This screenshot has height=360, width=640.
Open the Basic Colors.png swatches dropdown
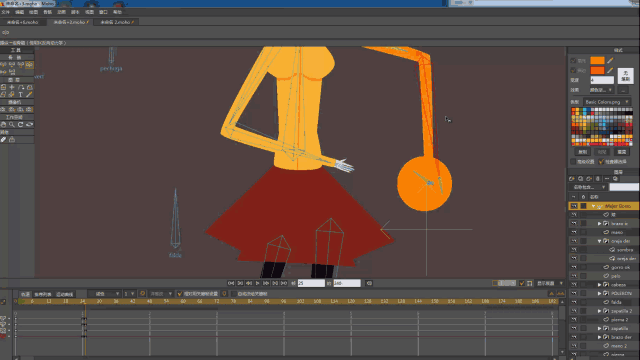(606, 102)
